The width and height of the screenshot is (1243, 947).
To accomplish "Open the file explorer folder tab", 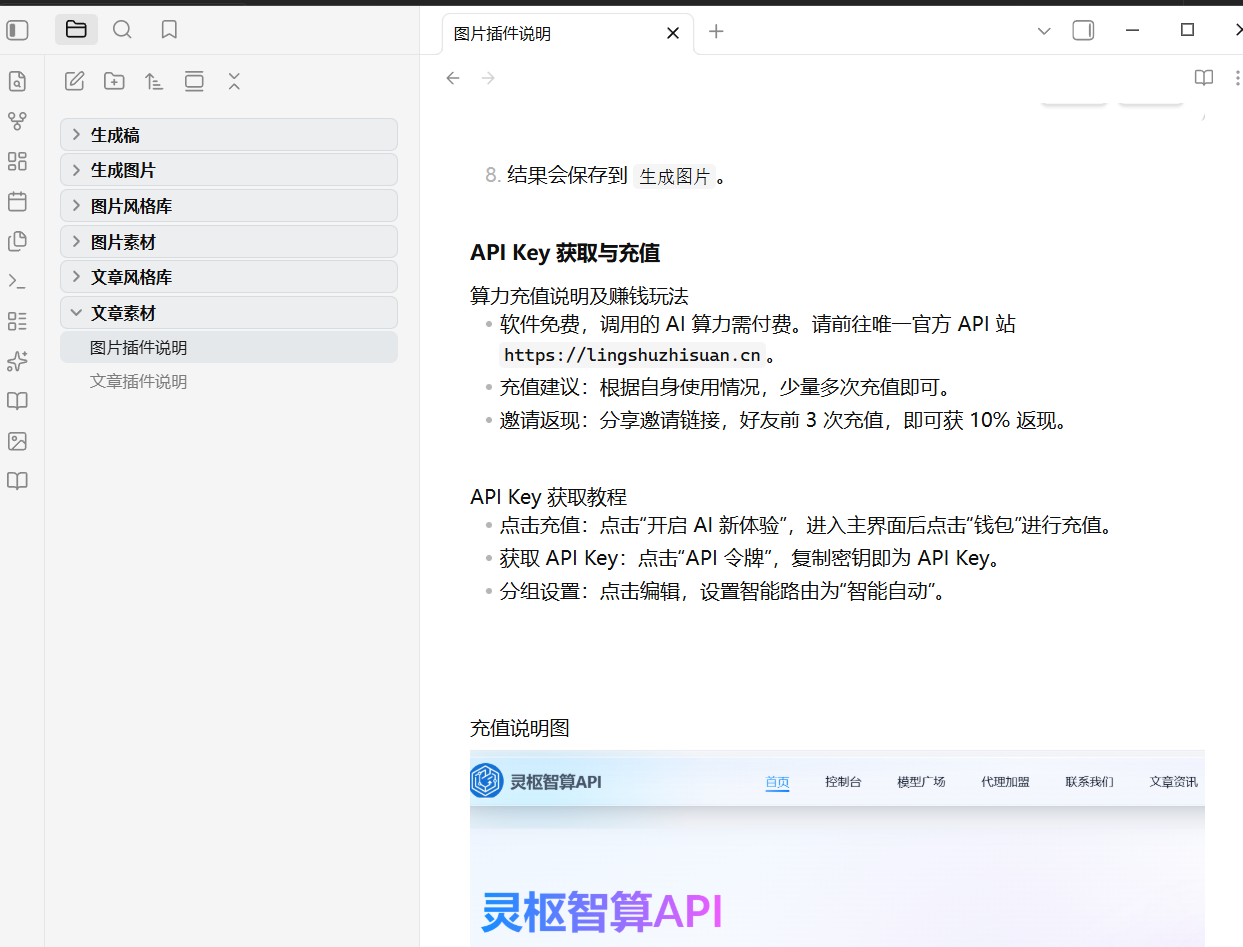I will (76, 30).
